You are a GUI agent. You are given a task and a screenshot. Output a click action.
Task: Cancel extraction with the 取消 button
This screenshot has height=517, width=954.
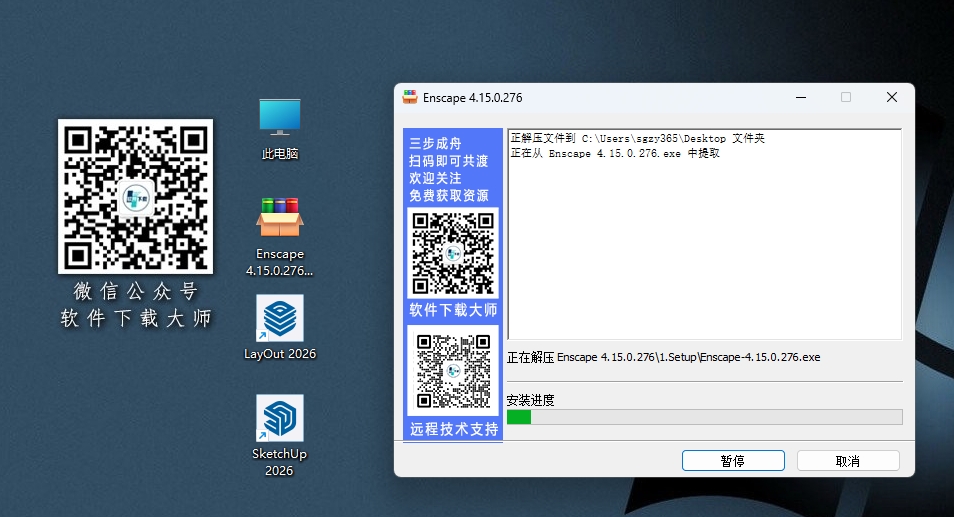848,460
